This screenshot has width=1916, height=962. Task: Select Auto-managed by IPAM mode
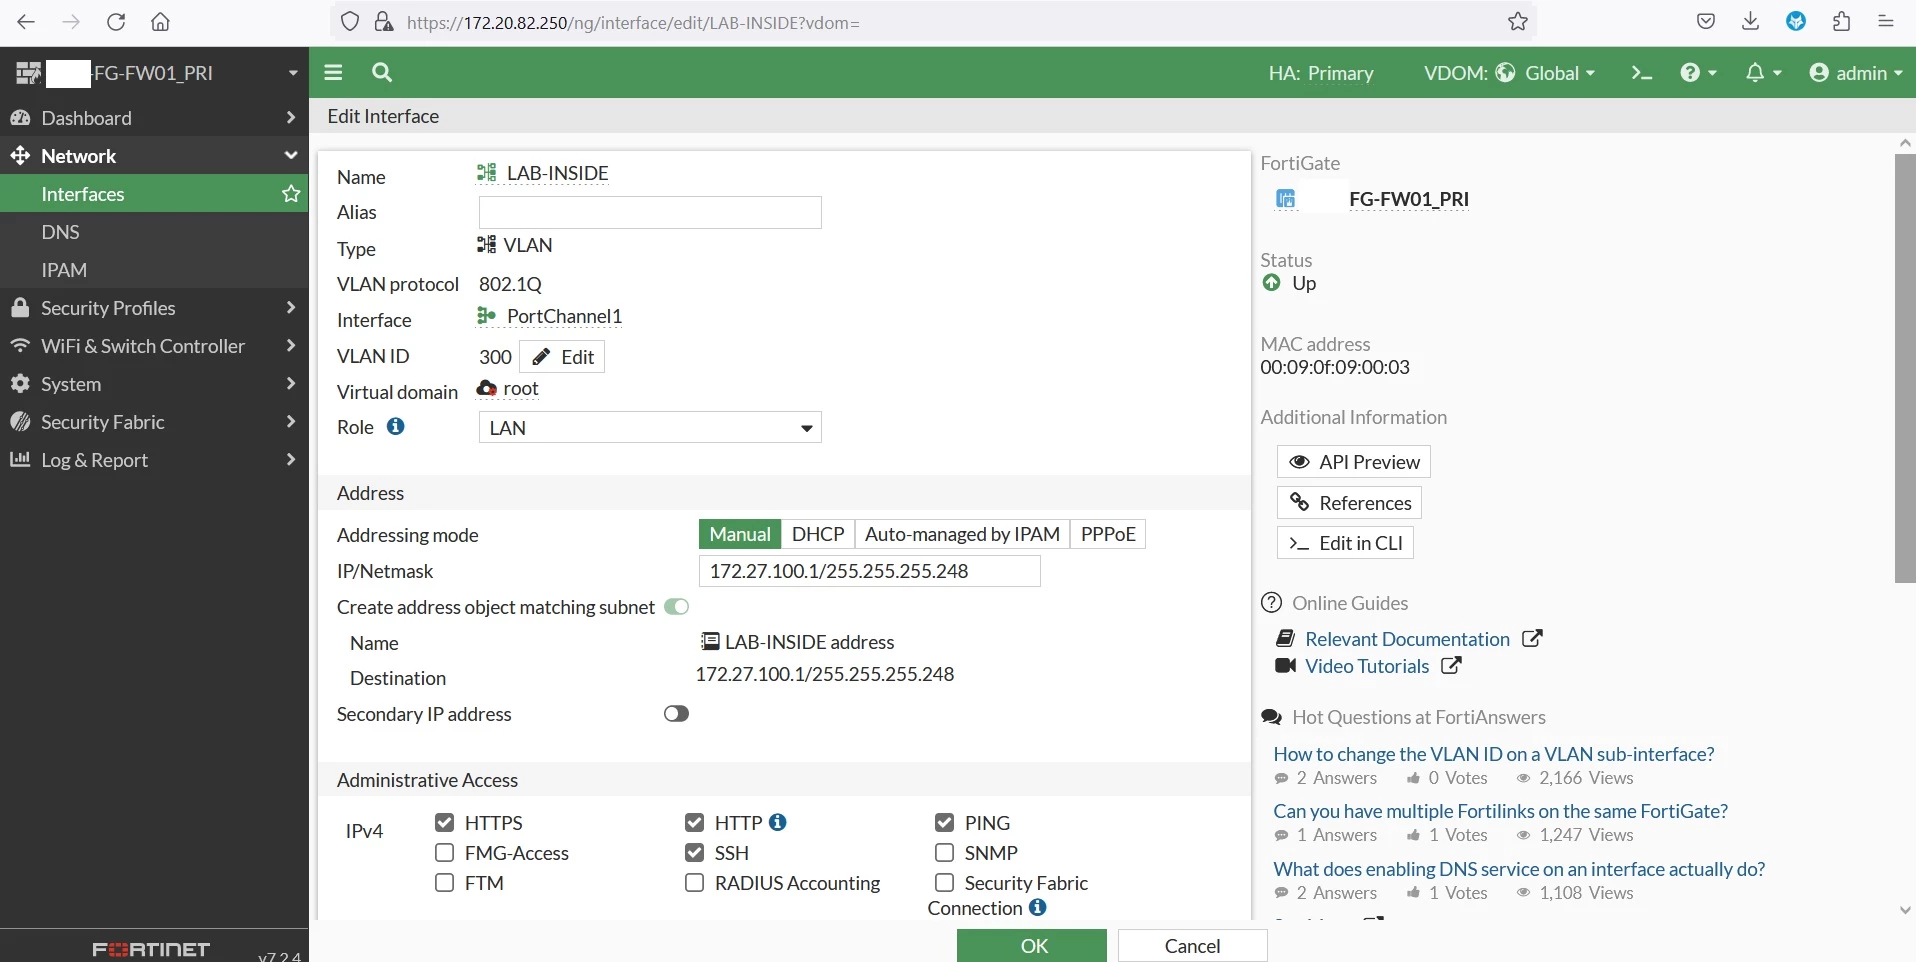962,534
